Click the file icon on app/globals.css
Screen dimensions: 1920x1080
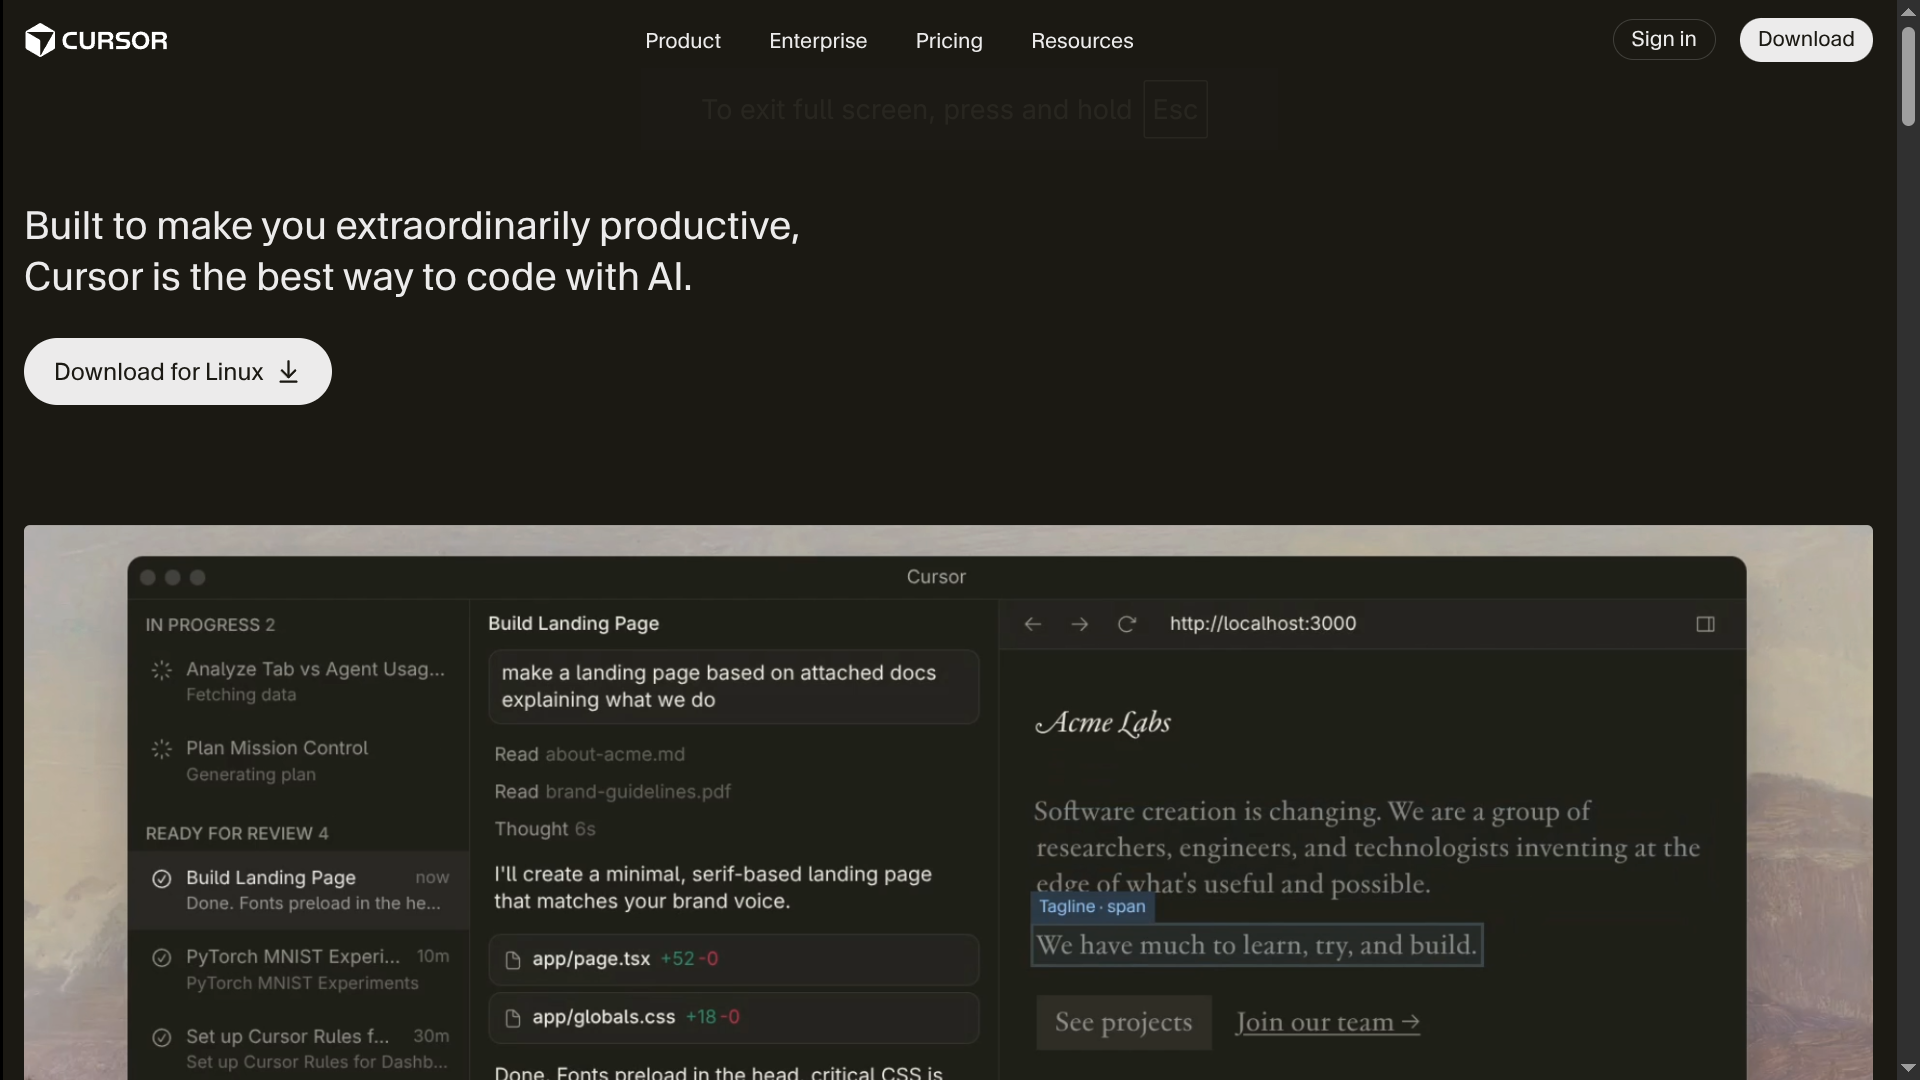coord(513,1017)
